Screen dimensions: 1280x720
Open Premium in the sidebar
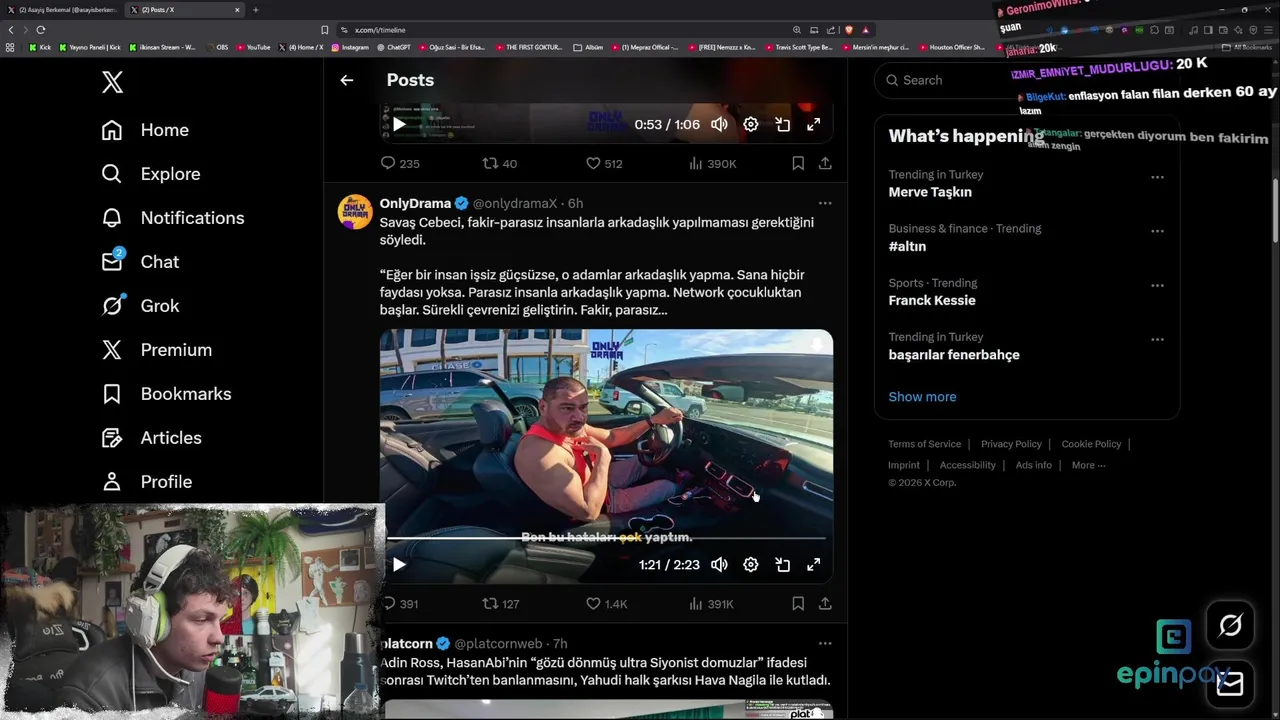(x=156, y=350)
